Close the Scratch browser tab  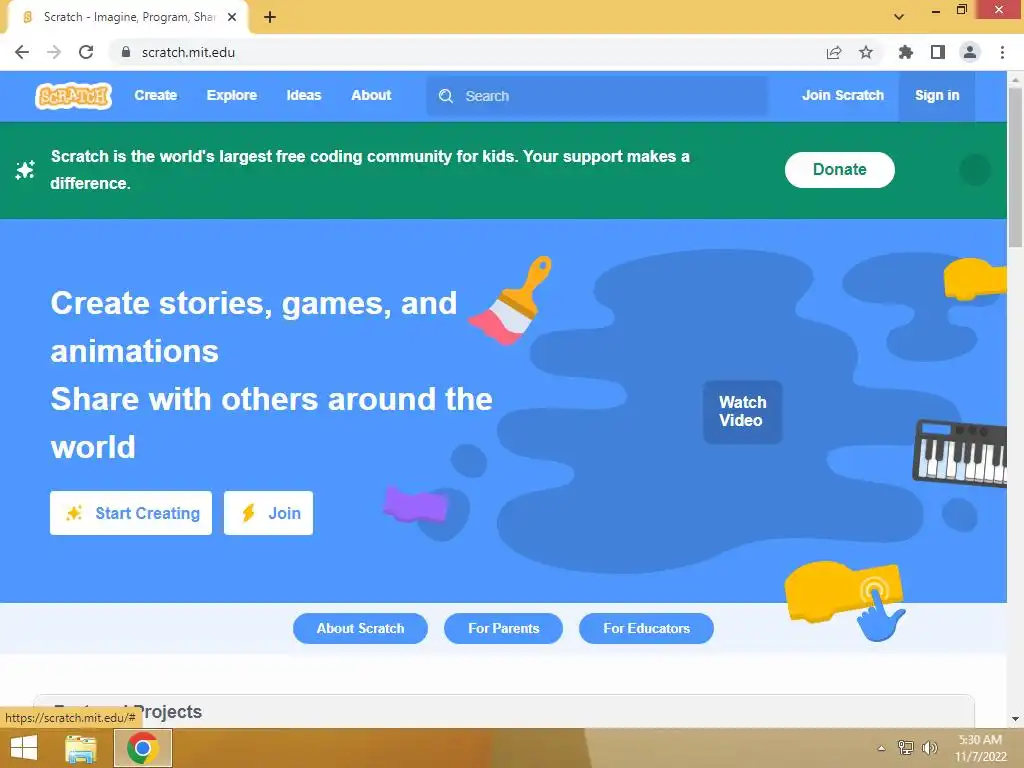[x=232, y=17]
